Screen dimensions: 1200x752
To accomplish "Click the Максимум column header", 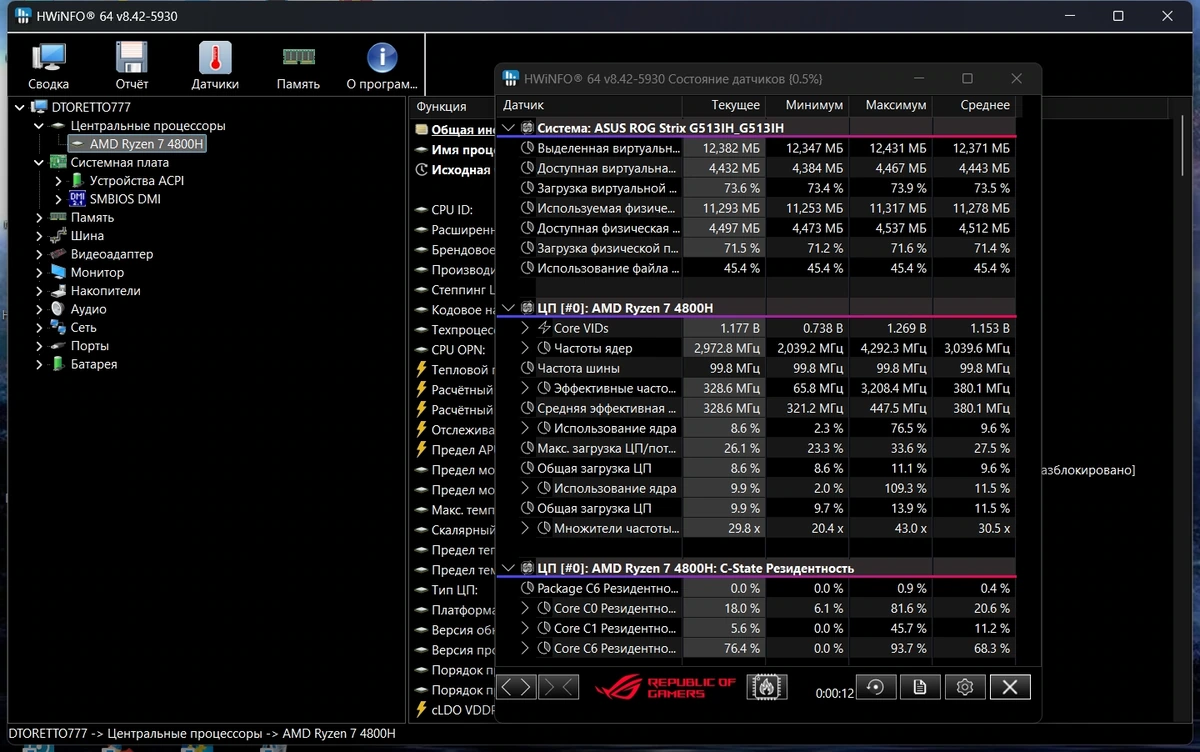I will tap(896, 105).
